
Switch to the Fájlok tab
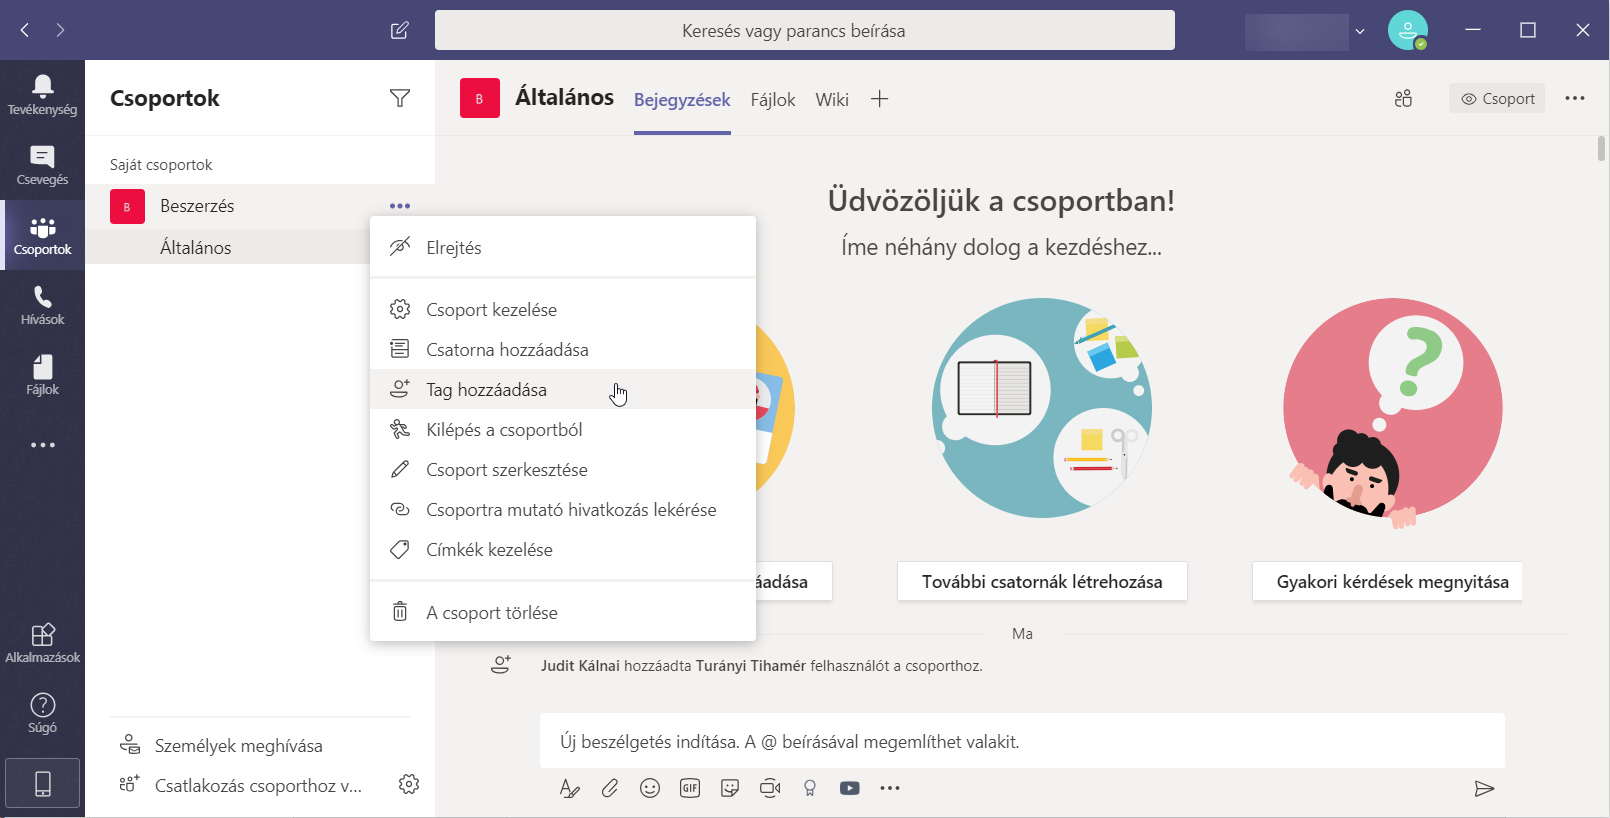(773, 99)
